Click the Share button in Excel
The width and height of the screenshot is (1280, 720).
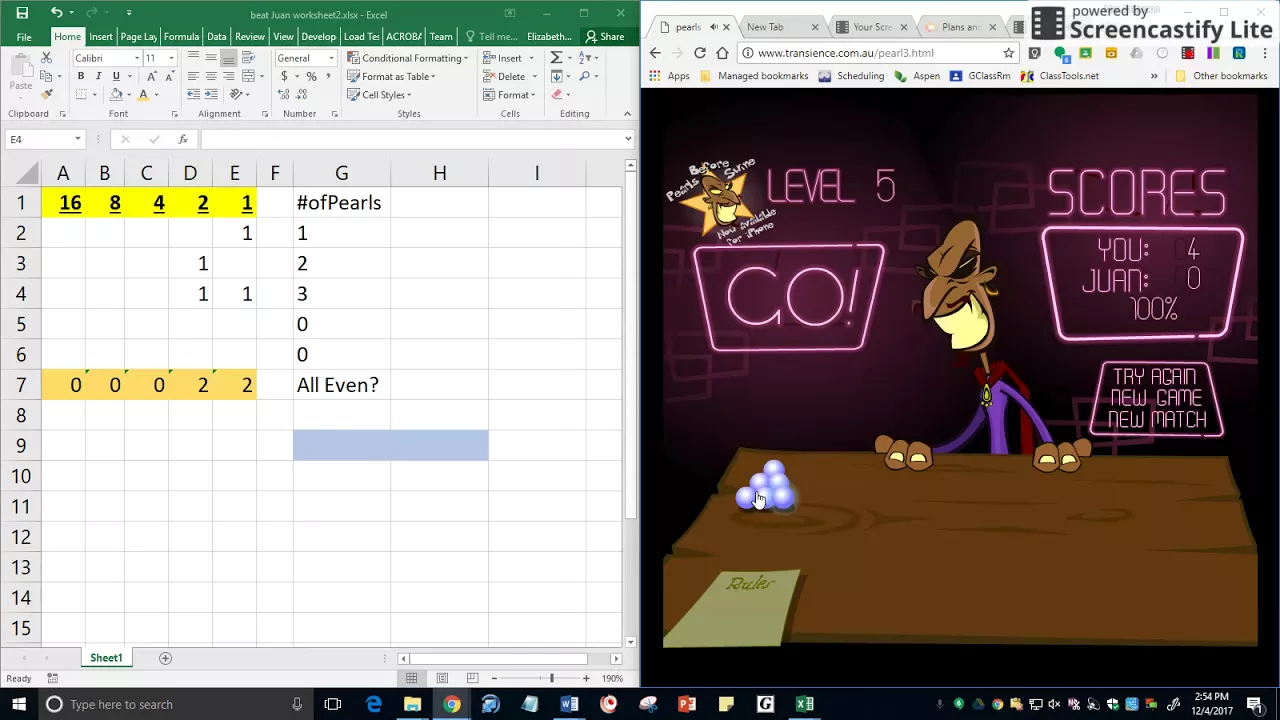[605, 36]
